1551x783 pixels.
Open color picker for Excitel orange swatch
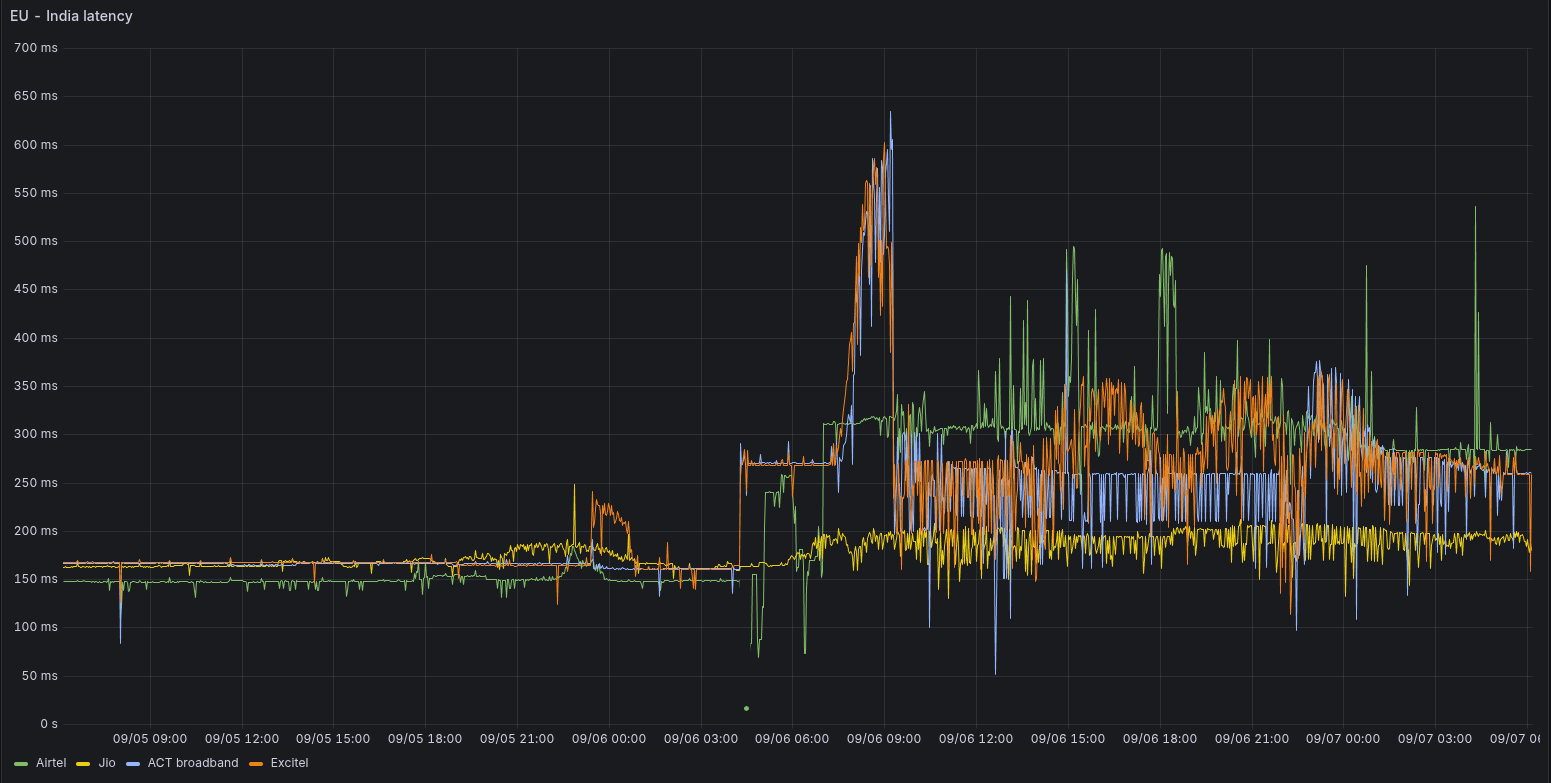256,764
